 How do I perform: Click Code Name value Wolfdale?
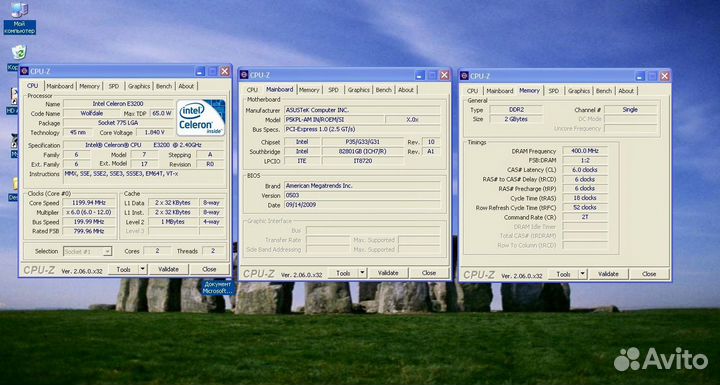pyautogui.click(x=91, y=113)
